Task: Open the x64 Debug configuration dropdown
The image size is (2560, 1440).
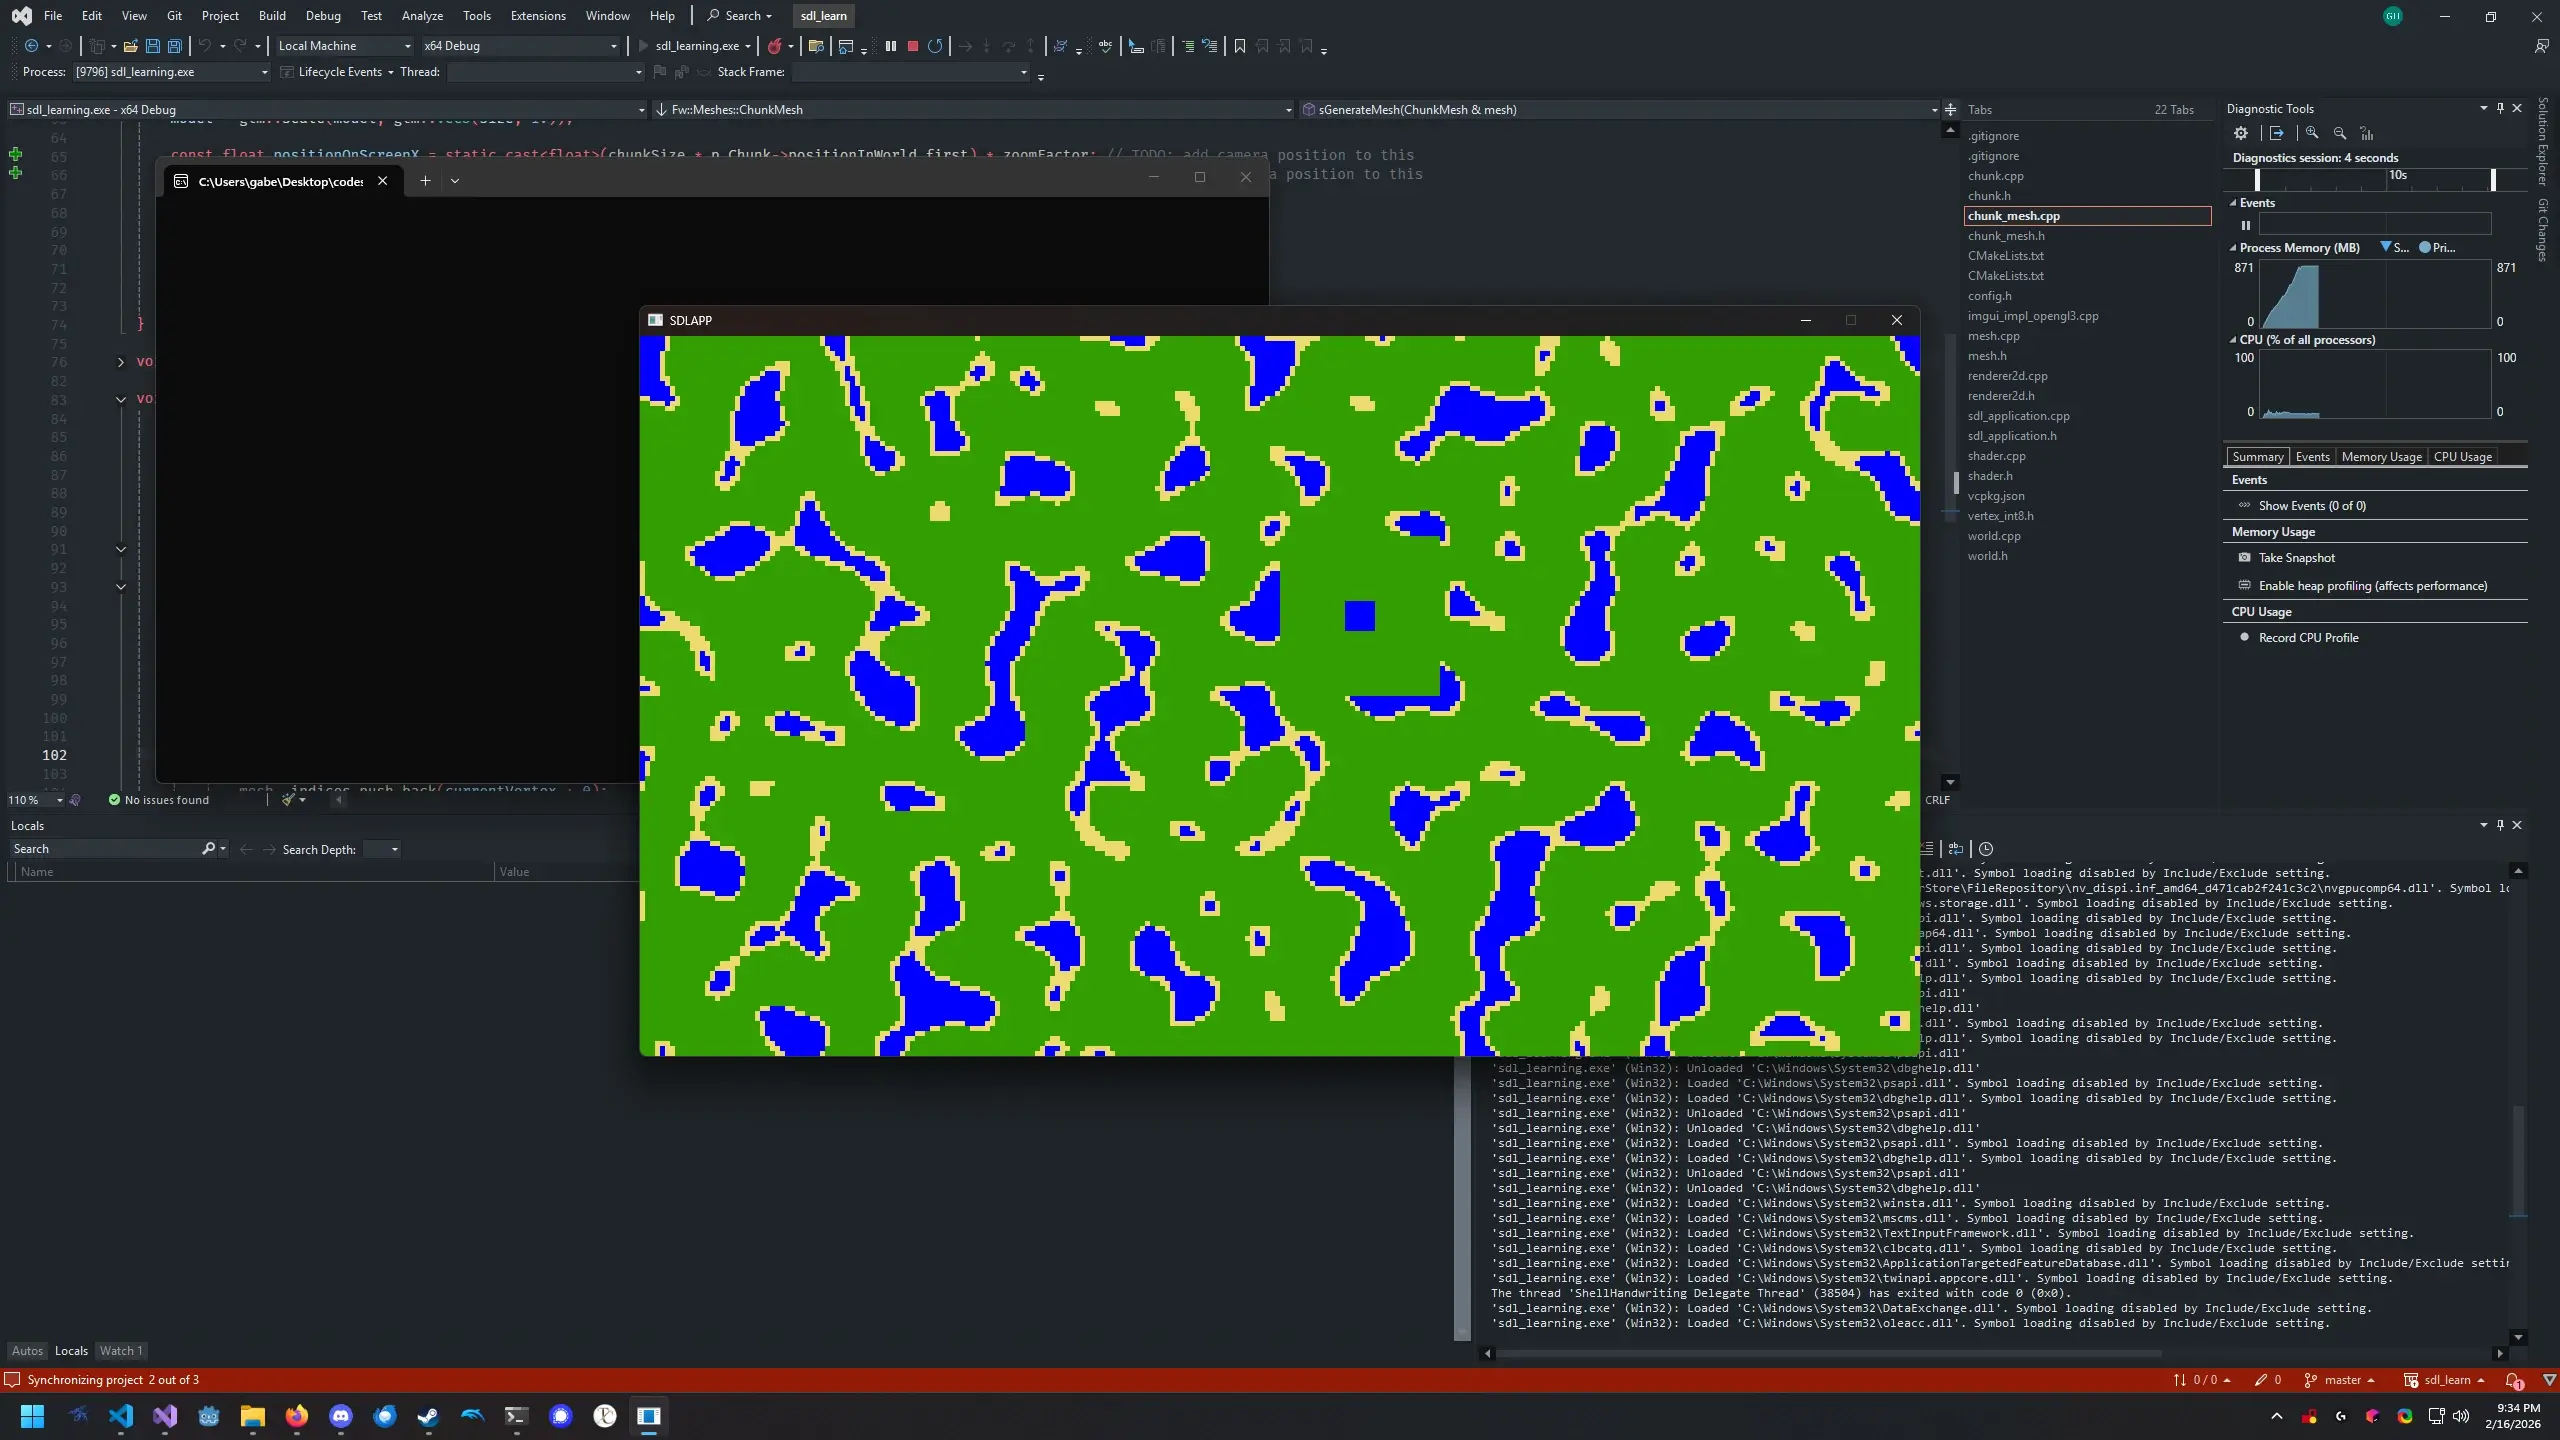Action: pos(613,46)
